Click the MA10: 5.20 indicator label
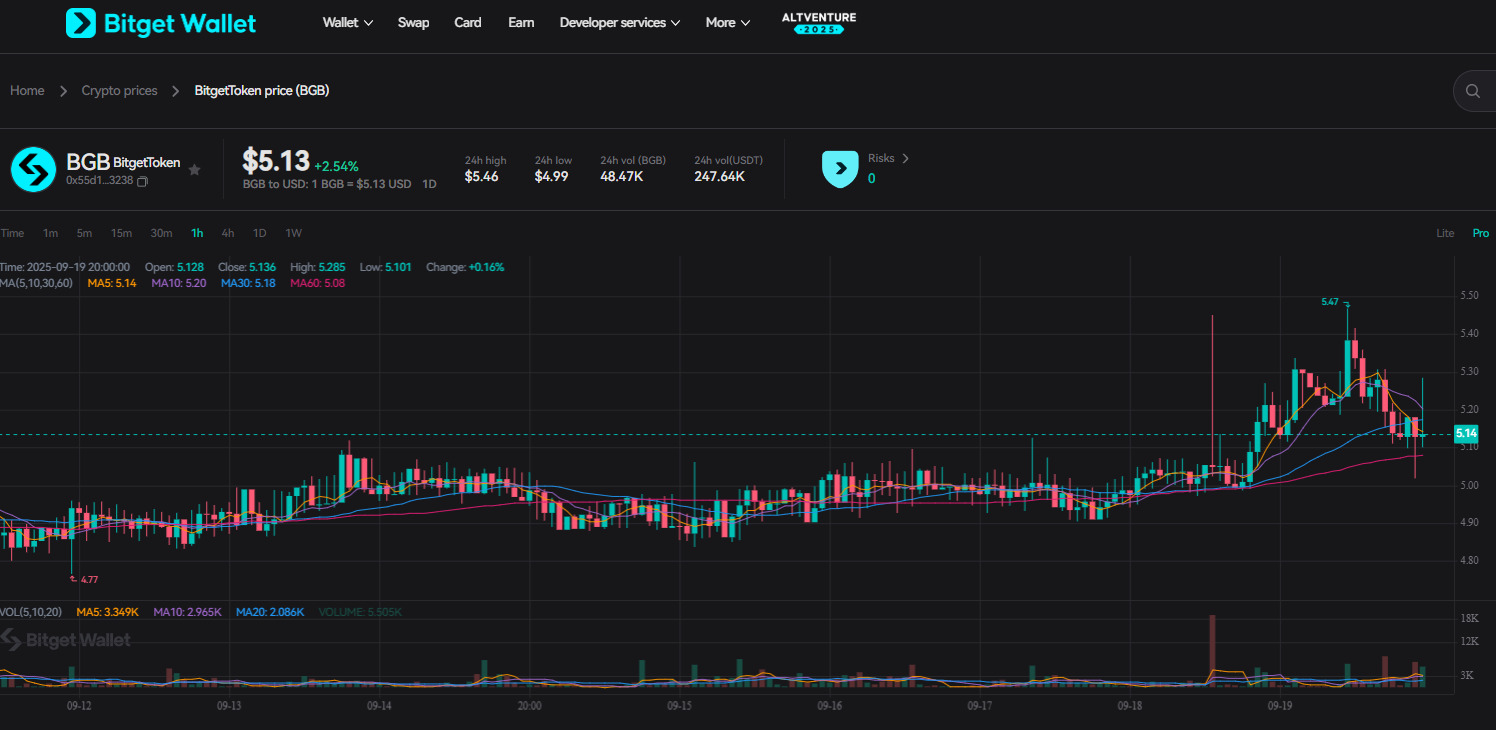 click(x=179, y=283)
